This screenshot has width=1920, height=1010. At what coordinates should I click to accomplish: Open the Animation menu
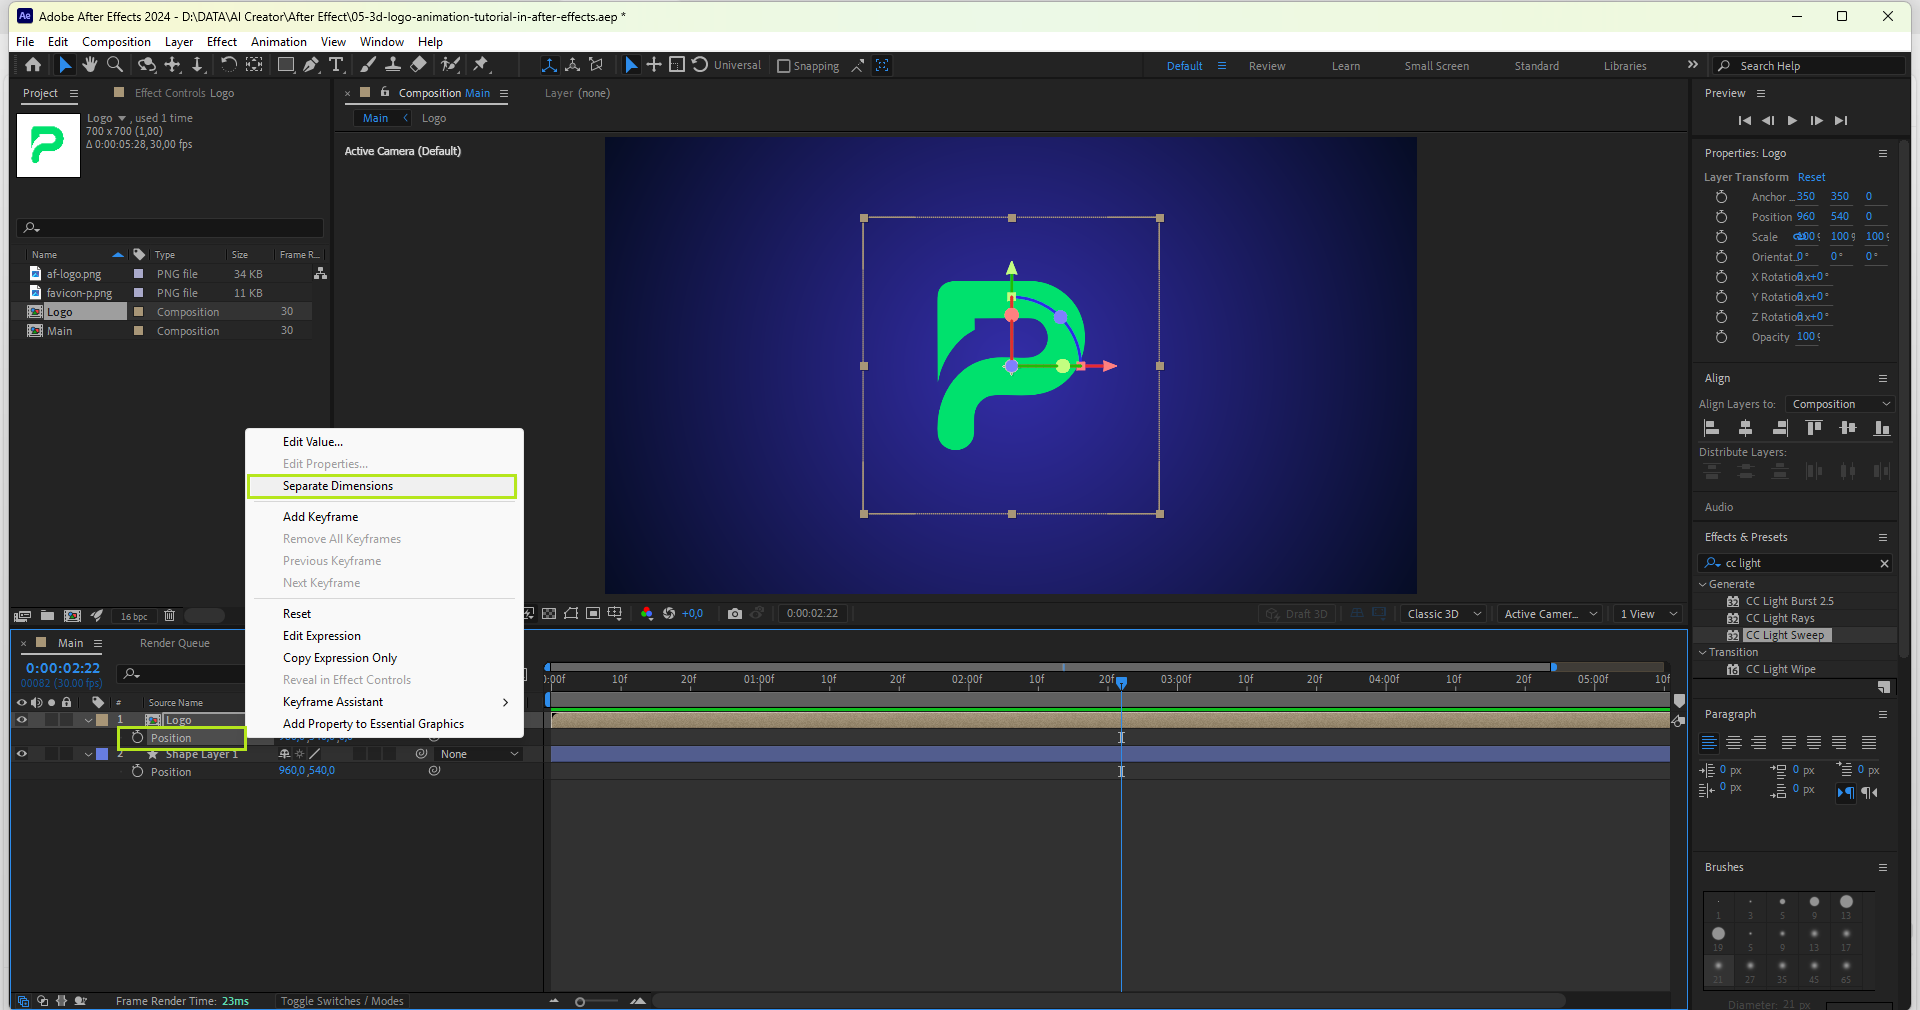(278, 42)
